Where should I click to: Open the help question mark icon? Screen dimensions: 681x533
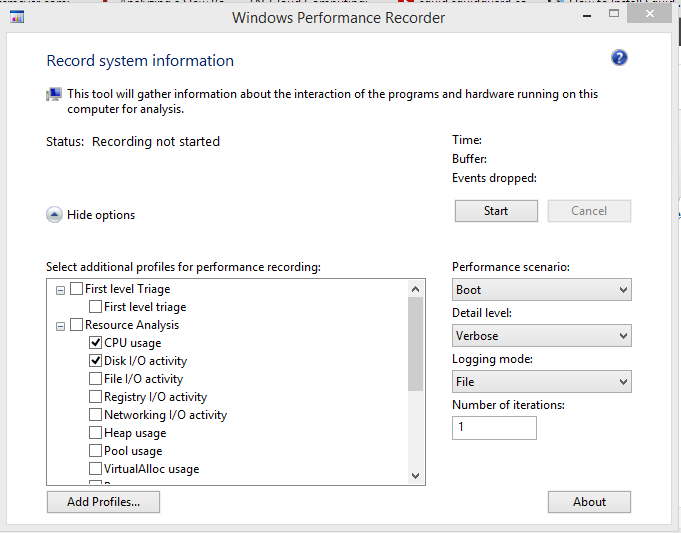619,58
